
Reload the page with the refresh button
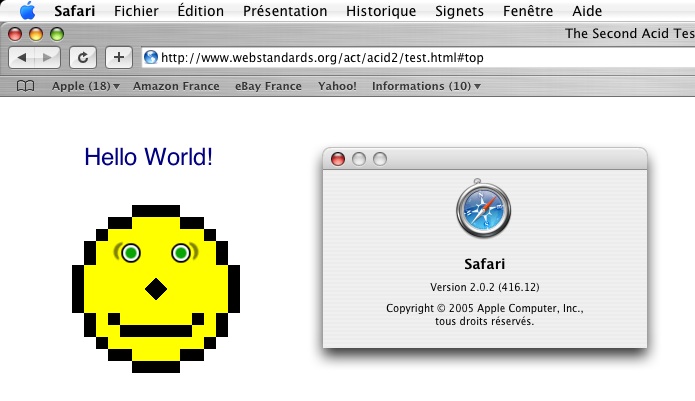83,57
